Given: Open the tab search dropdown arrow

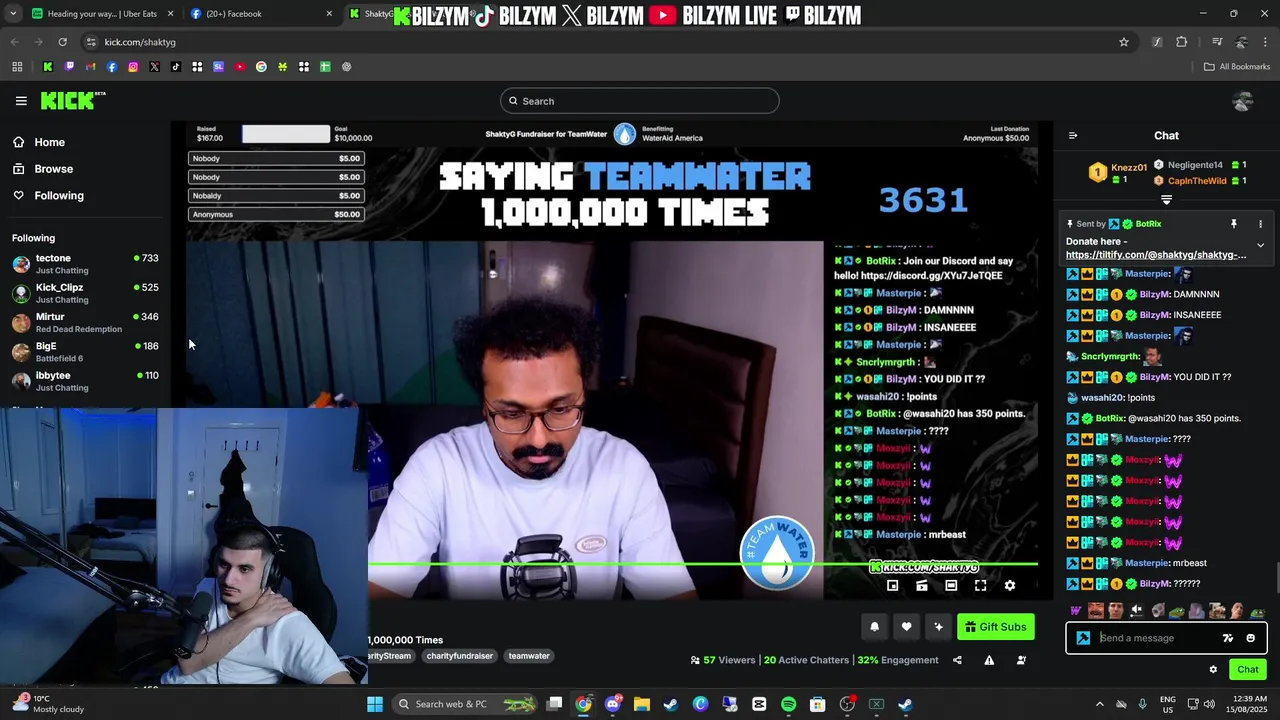Looking at the screenshot, I should coord(12,14).
